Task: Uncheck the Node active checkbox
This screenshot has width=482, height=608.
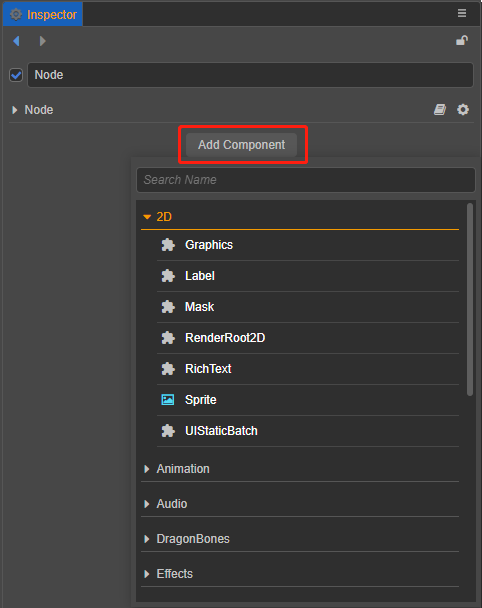Action: pyautogui.click(x=16, y=75)
